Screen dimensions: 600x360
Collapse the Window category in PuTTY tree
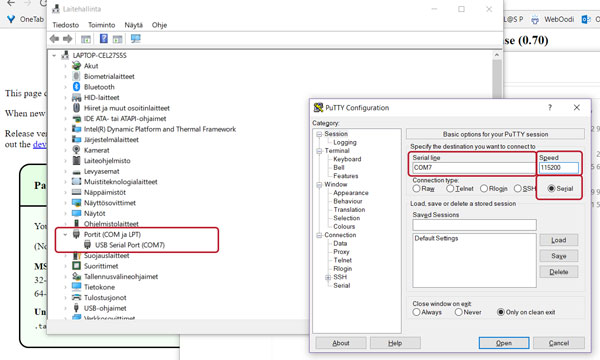pyautogui.click(x=319, y=185)
